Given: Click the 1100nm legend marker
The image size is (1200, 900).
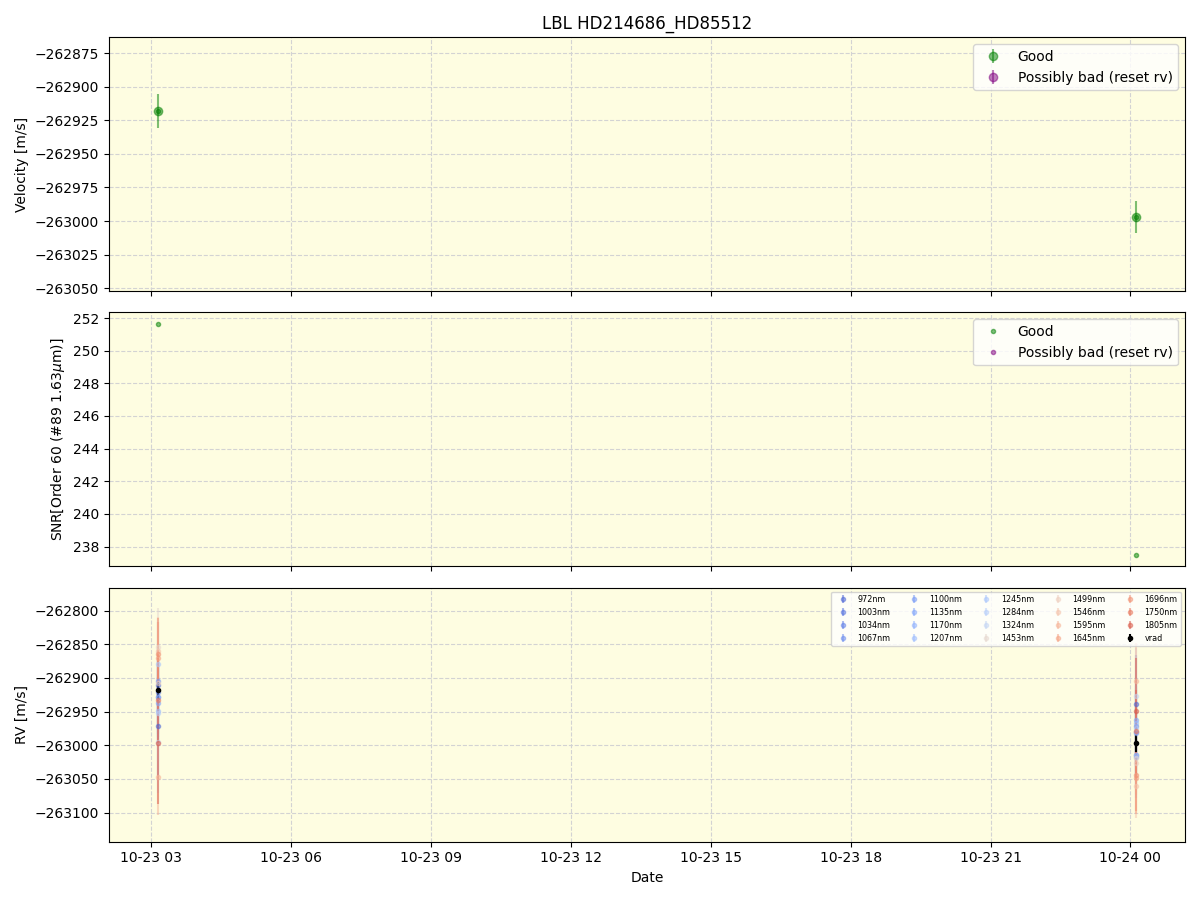Looking at the screenshot, I should point(915,599).
